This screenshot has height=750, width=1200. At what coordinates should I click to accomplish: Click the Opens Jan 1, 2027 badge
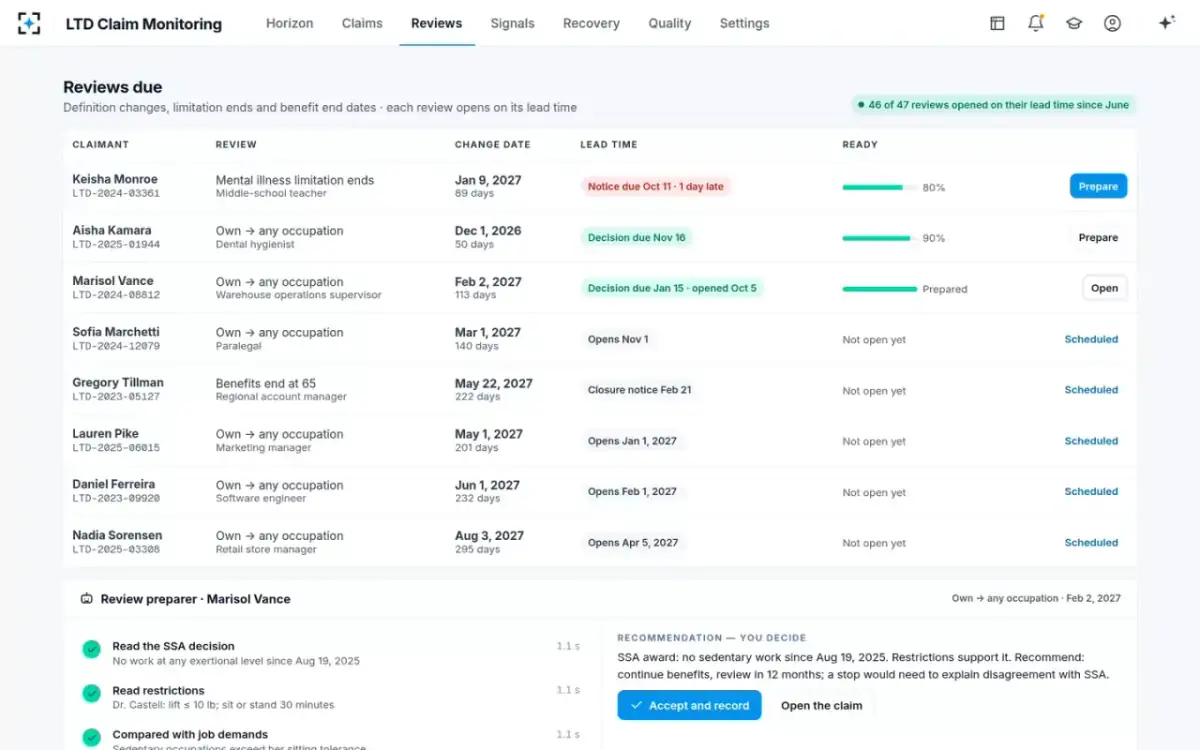click(x=632, y=441)
